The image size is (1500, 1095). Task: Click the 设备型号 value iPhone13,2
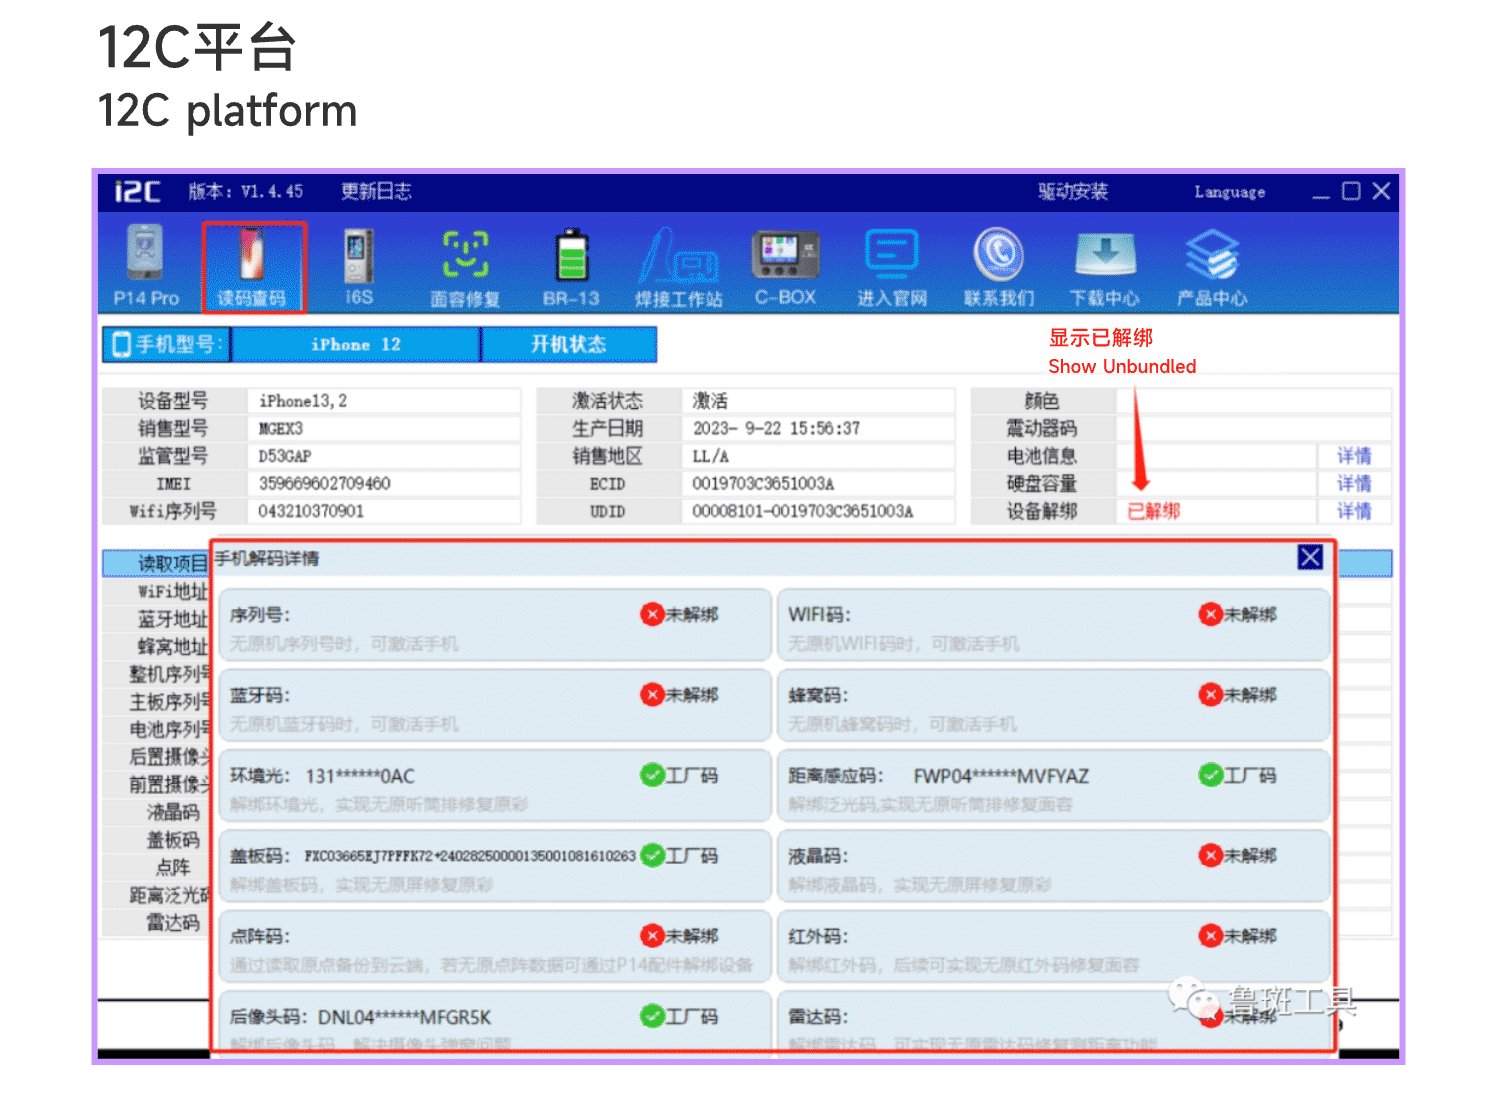click(303, 401)
